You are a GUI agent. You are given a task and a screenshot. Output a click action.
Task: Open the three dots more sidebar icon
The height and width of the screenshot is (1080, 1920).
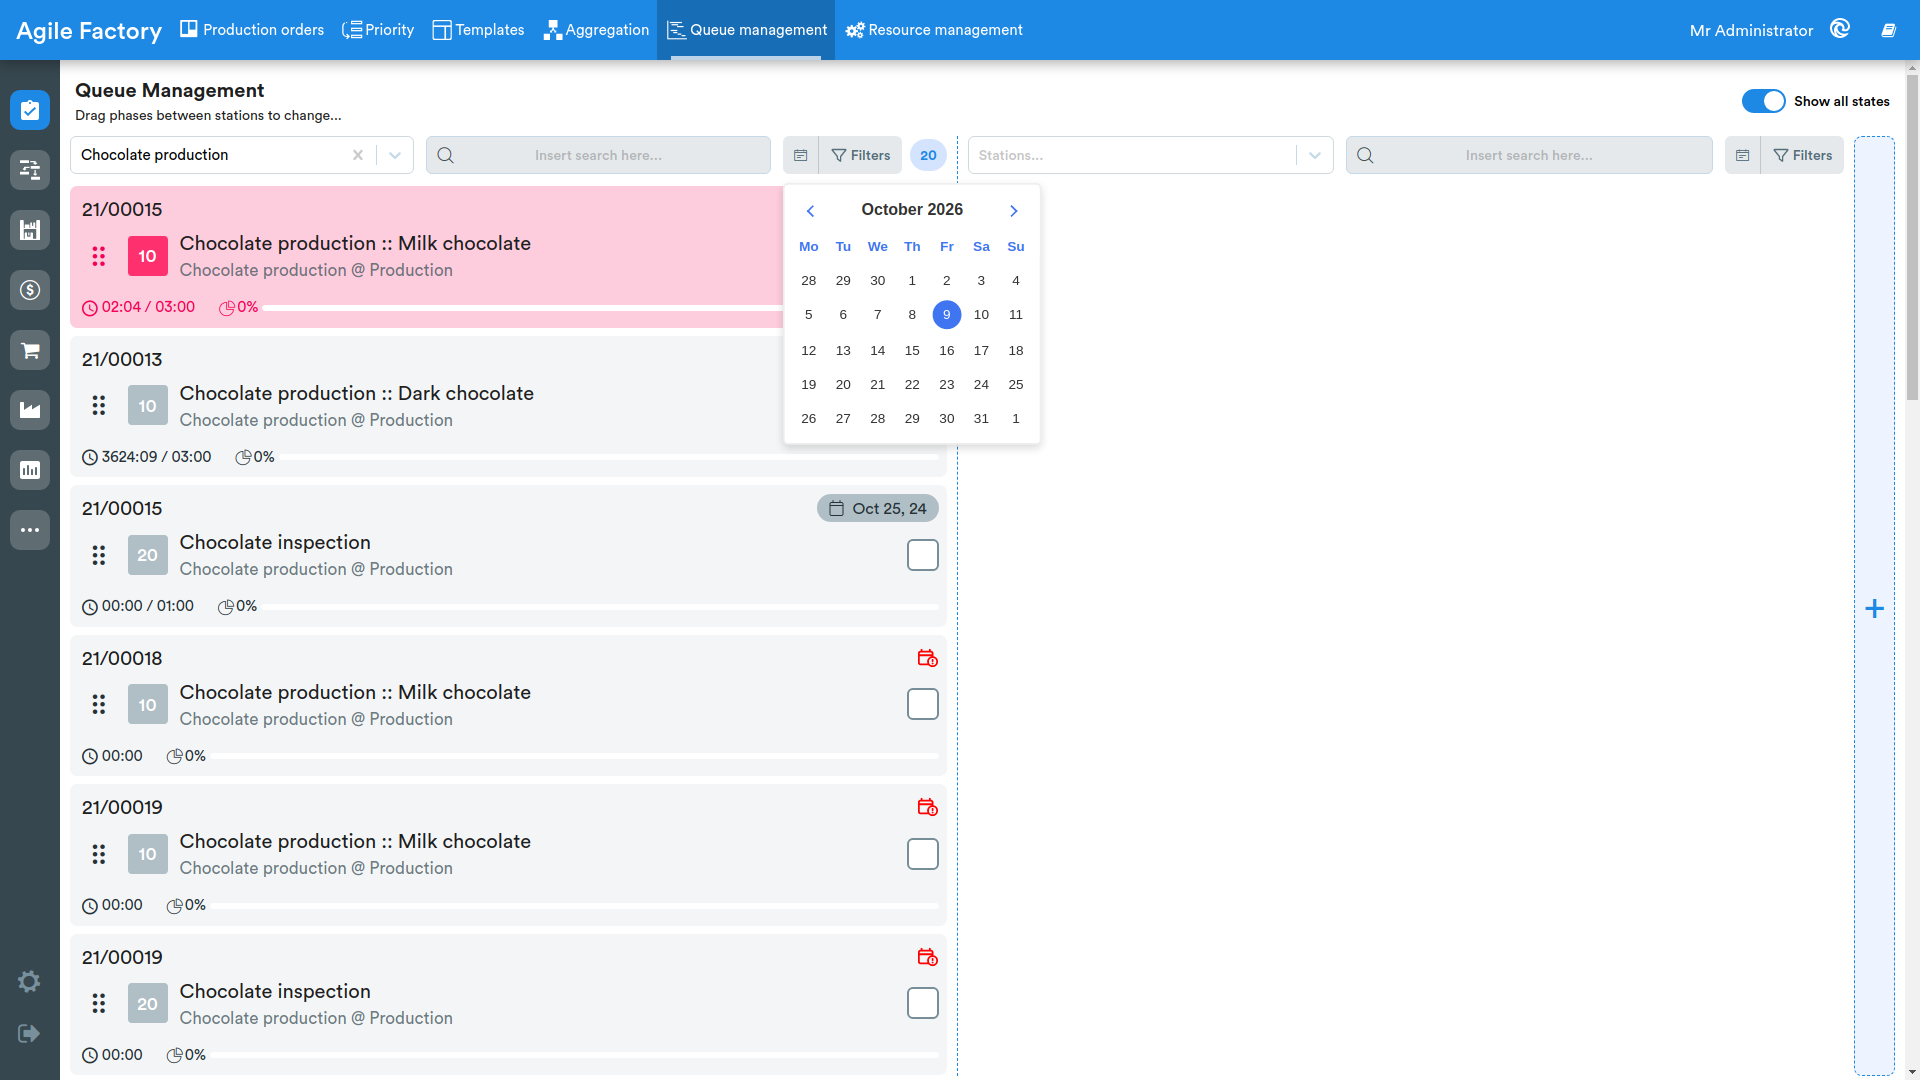[30, 530]
